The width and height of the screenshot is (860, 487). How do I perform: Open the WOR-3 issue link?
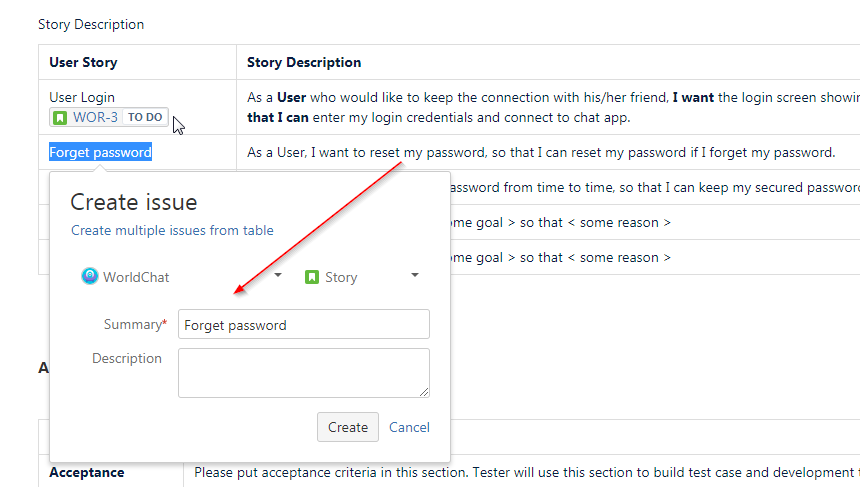coord(95,117)
